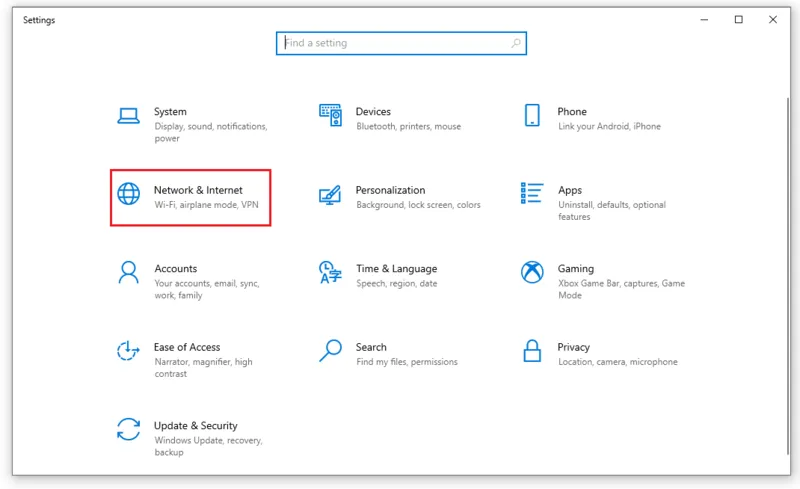The width and height of the screenshot is (800, 489).
Task: Click the System laptop icon
Action: click(x=128, y=115)
